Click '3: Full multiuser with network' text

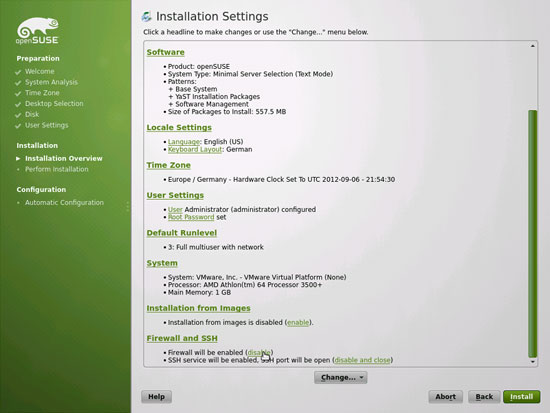[216, 247]
